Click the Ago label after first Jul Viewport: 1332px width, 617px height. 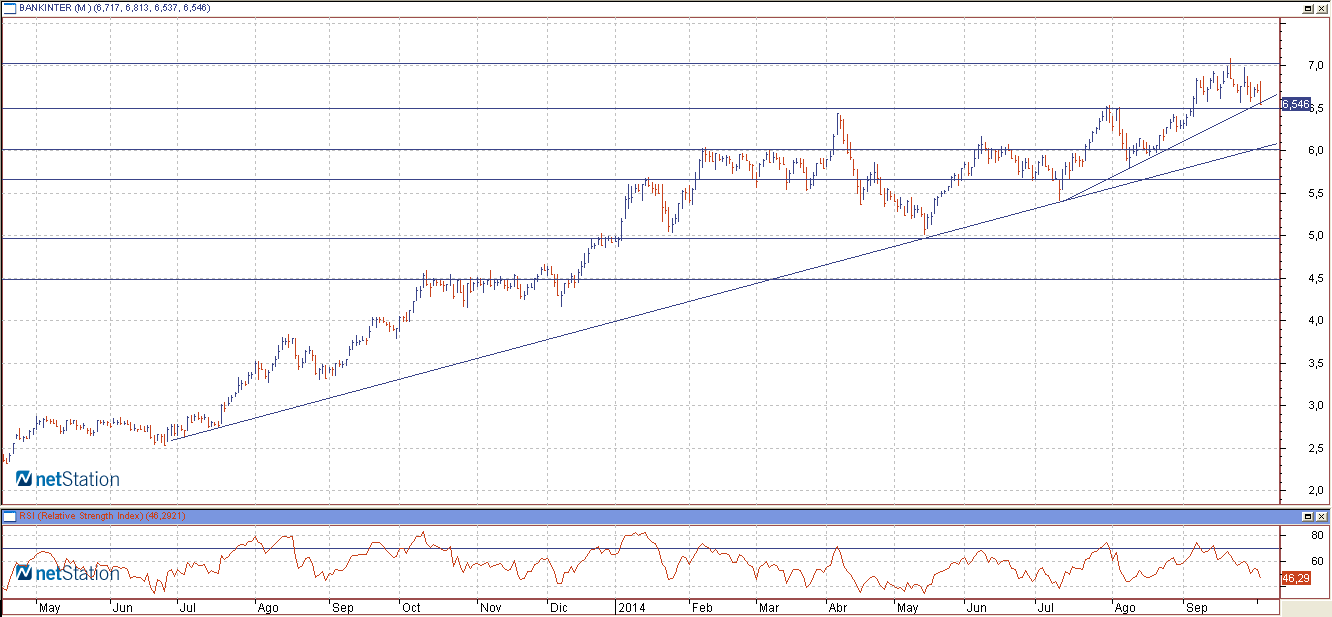267,607
